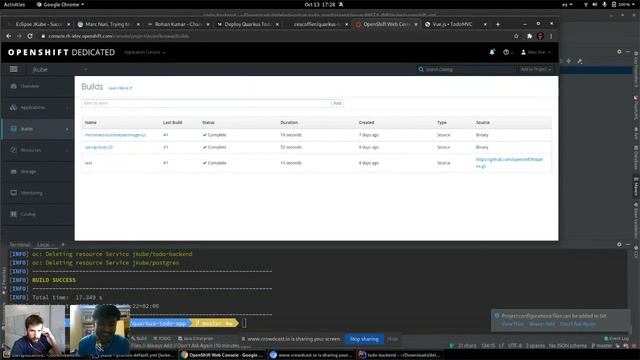Click the Resources sidebar icon
This screenshot has height=360, width=640.
click(x=13, y=150)
